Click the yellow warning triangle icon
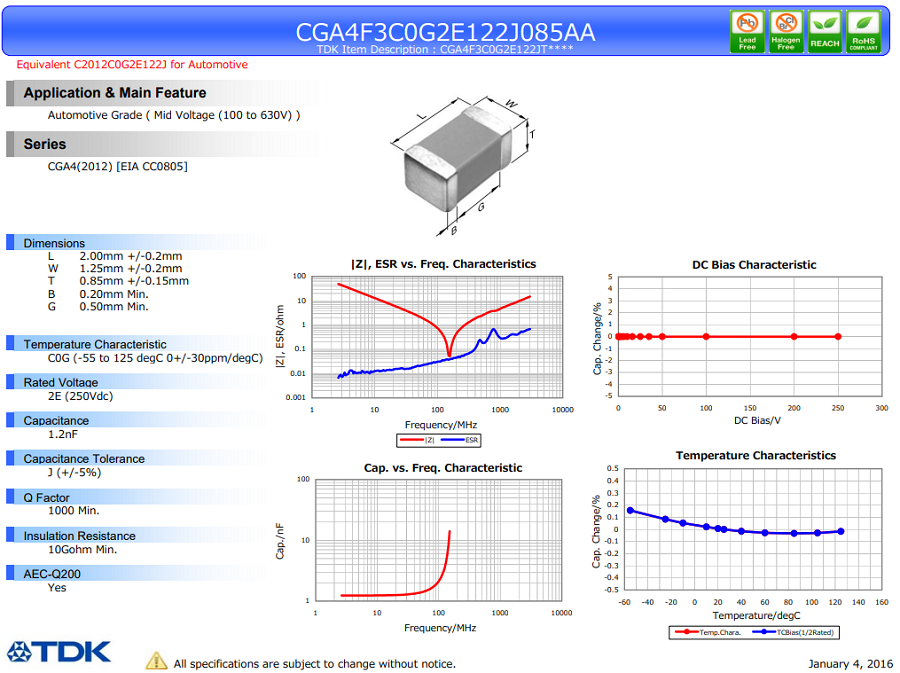Viewport: 900px width, 673px height. tap(156, 660)
